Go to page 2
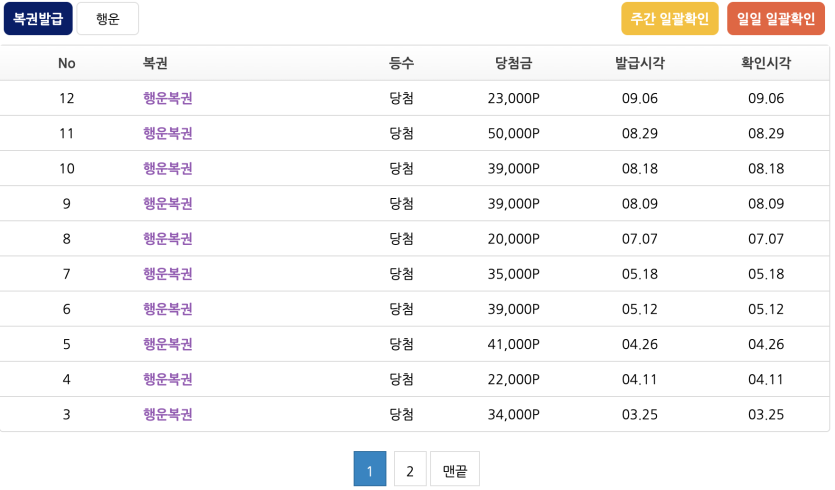The width and height of the screenshot is (835, 490). (410, 469)
